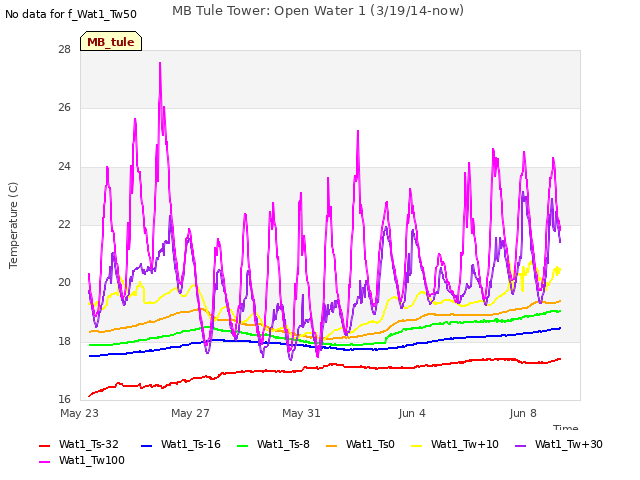Click the magenta Wat1_Tw100 legend color marker
The height and width of the screenshot is (480, 640).
(x=44, y=462)
